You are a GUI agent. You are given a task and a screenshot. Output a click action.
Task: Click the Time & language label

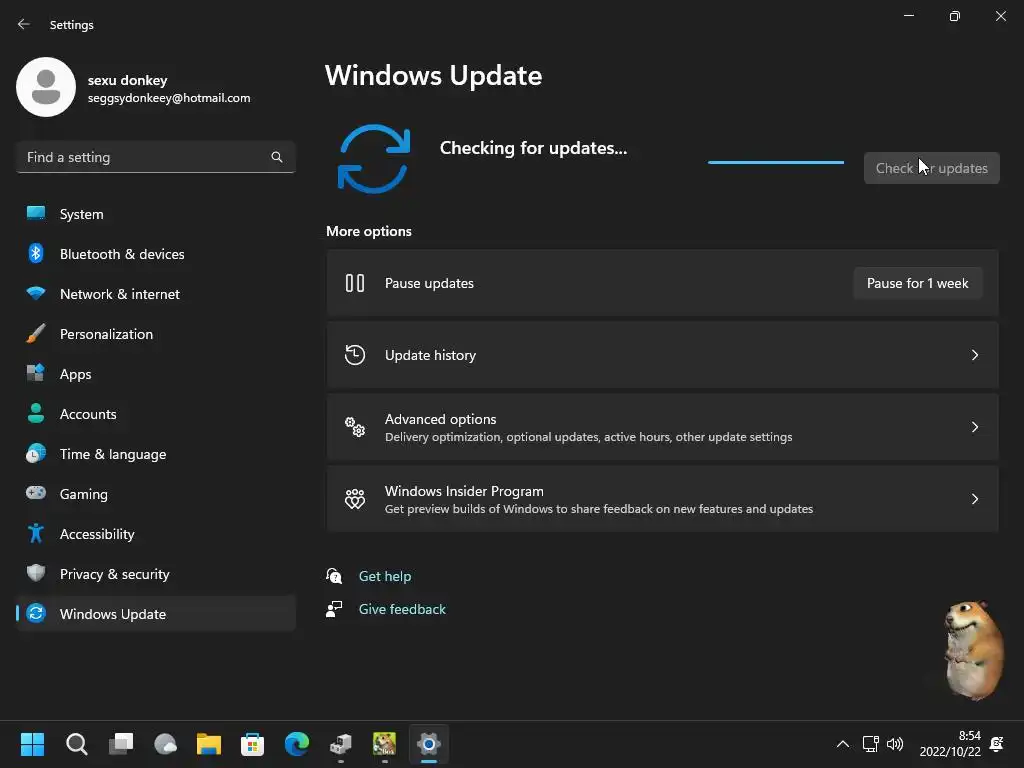(113, 455)
